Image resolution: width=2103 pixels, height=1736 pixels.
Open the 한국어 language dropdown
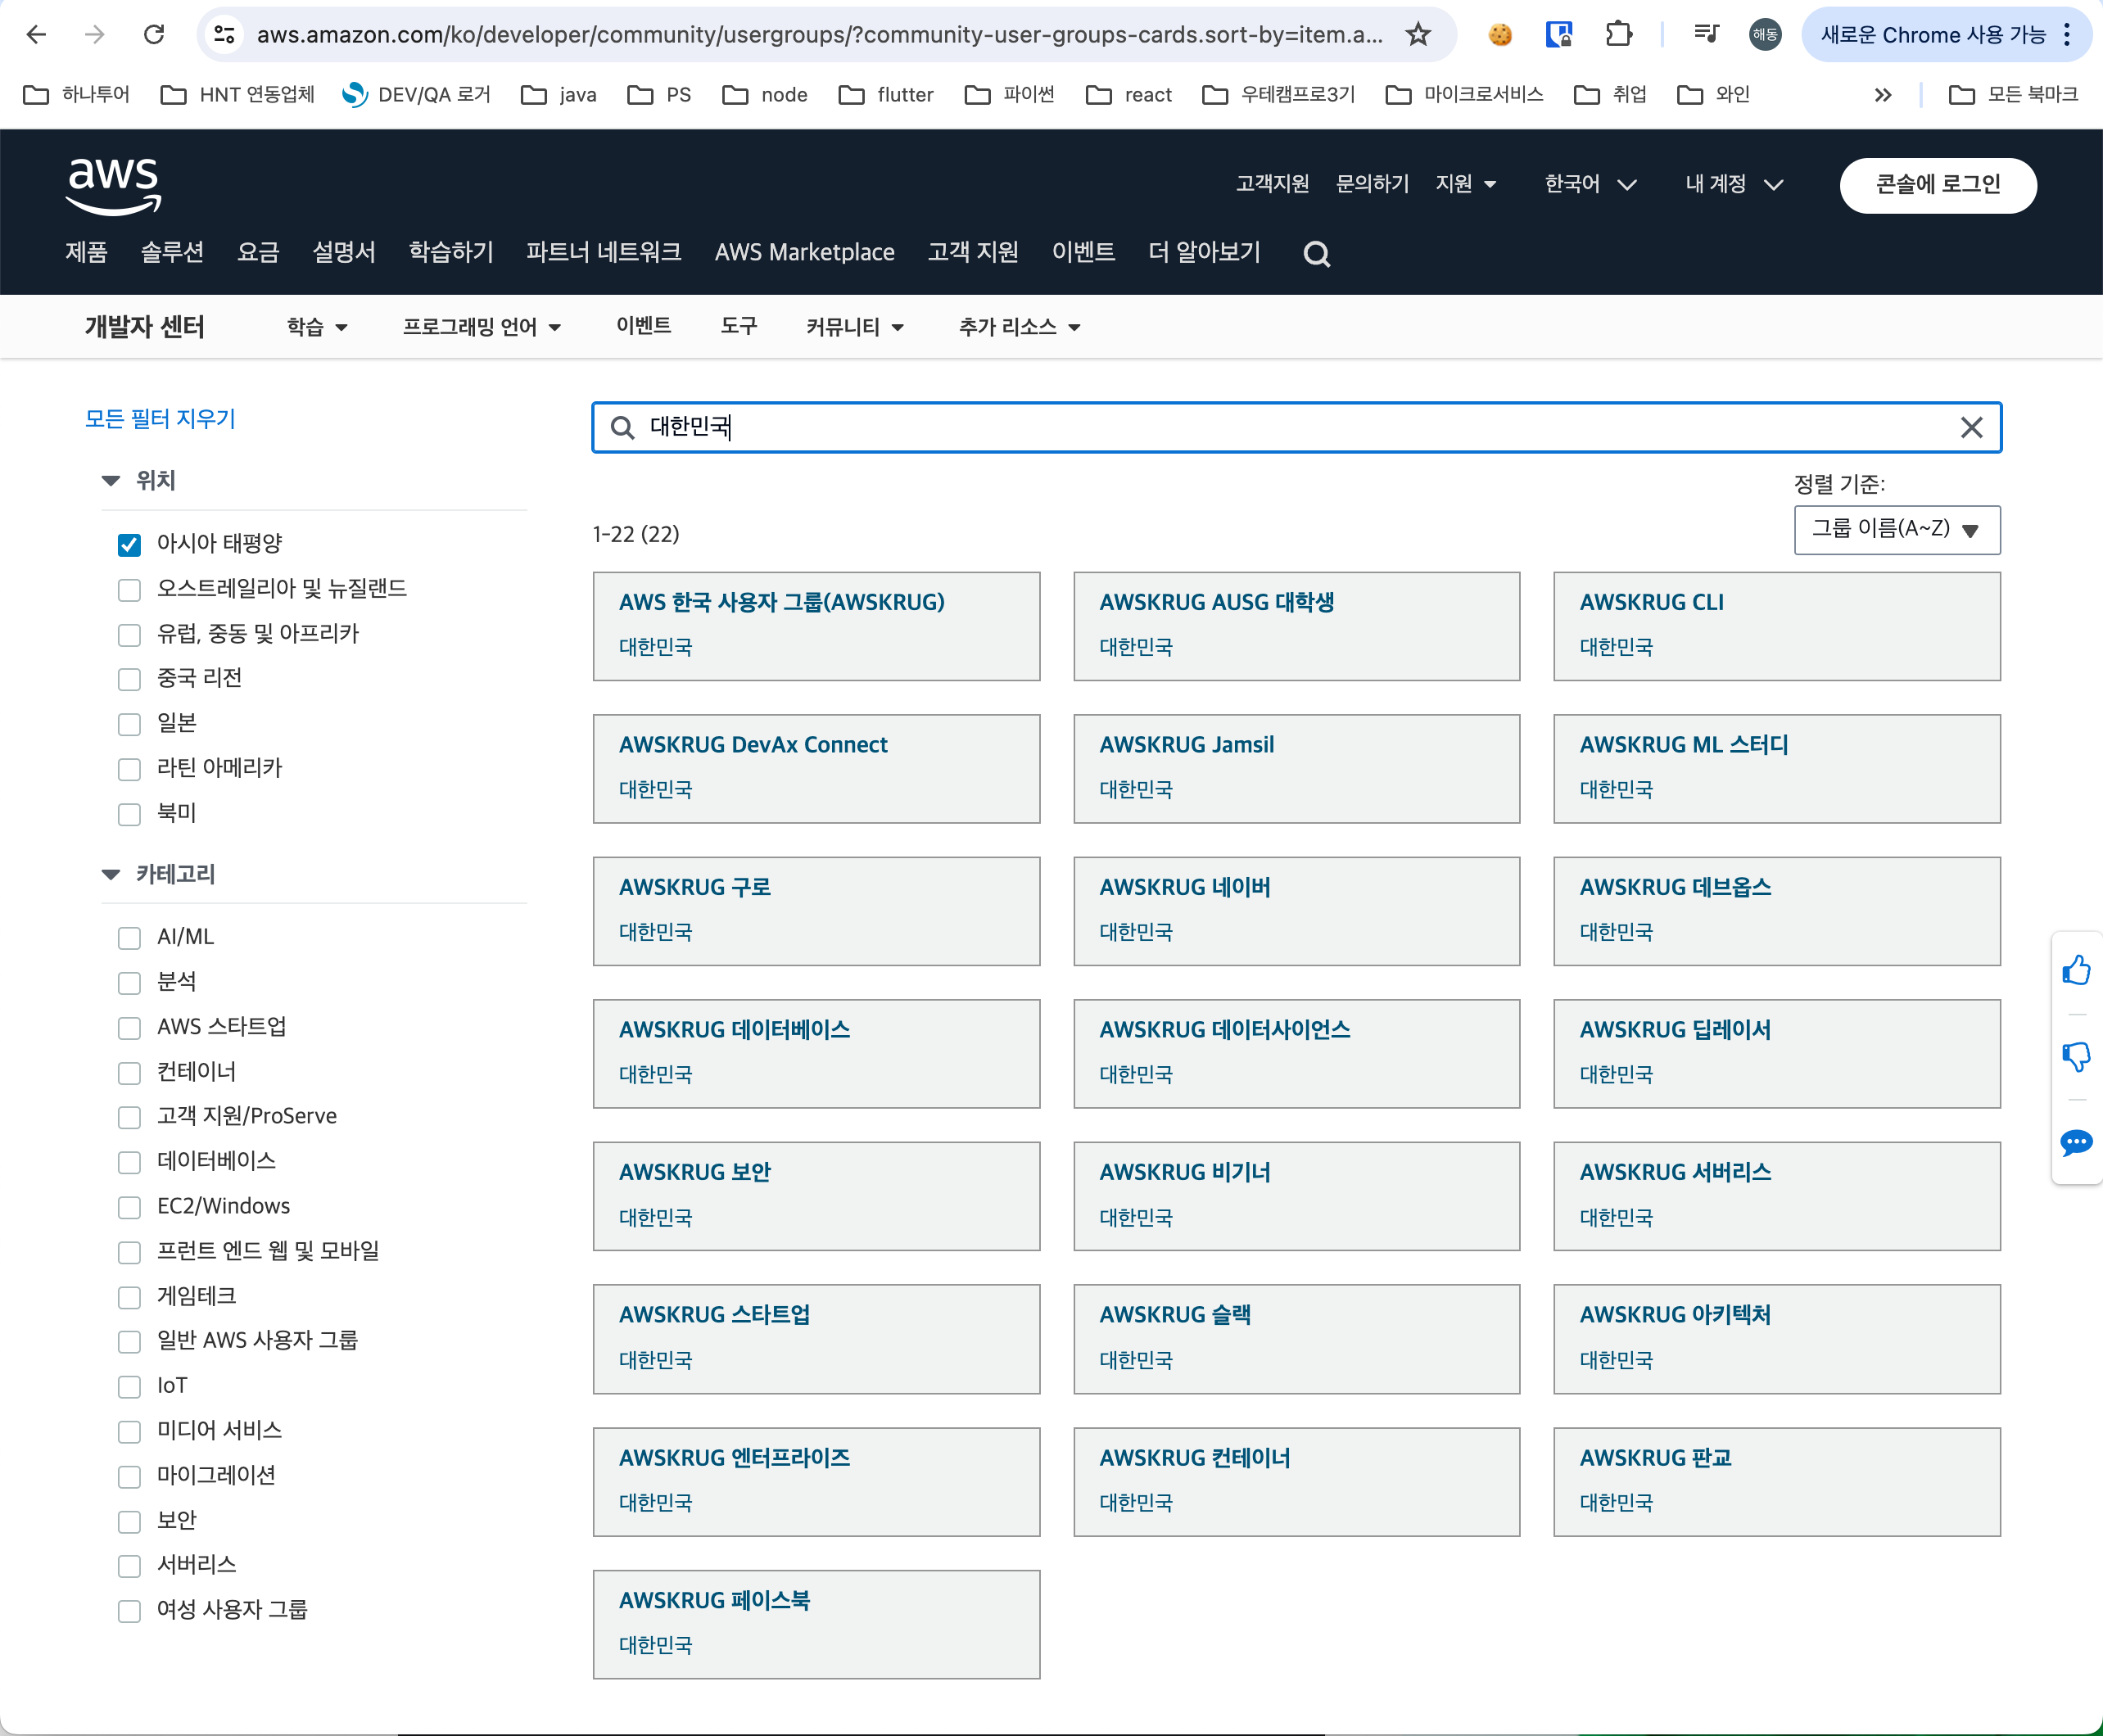coord(1590,185)
